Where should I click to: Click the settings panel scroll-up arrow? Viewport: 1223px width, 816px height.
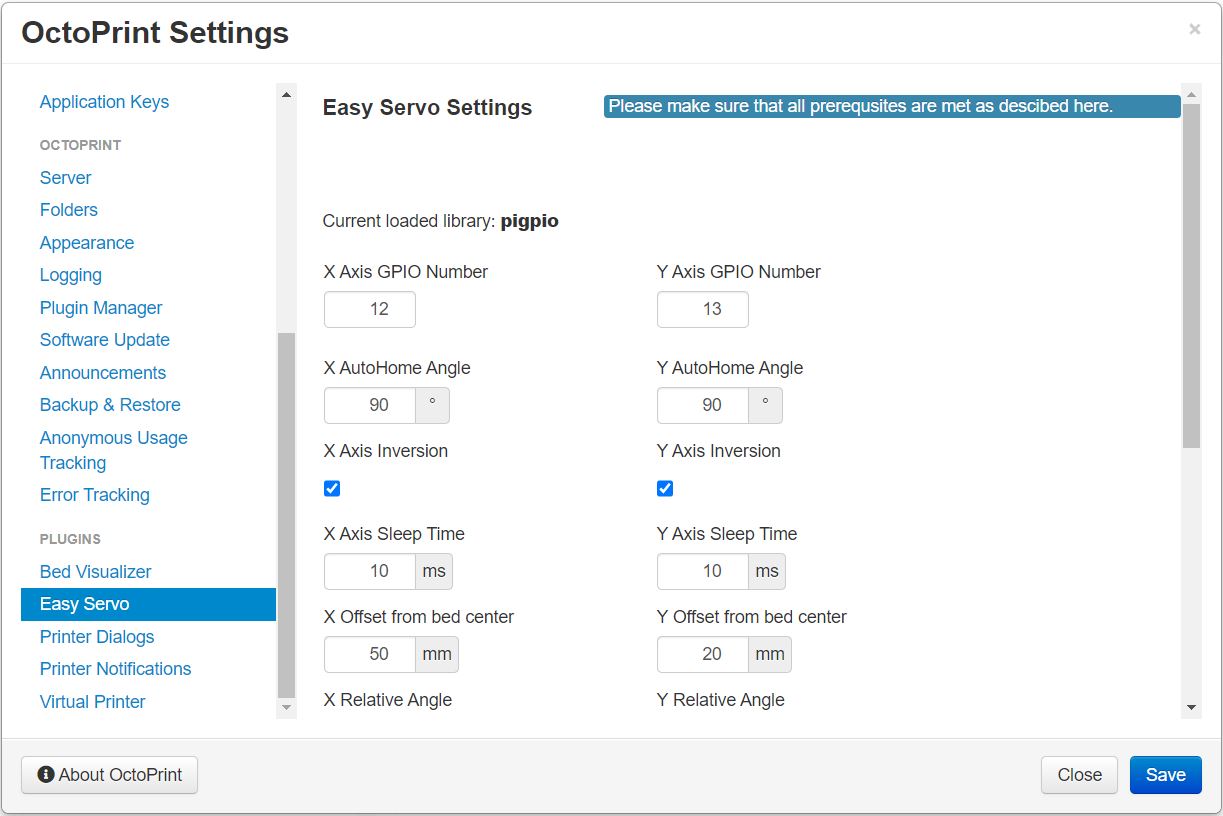1191,95
